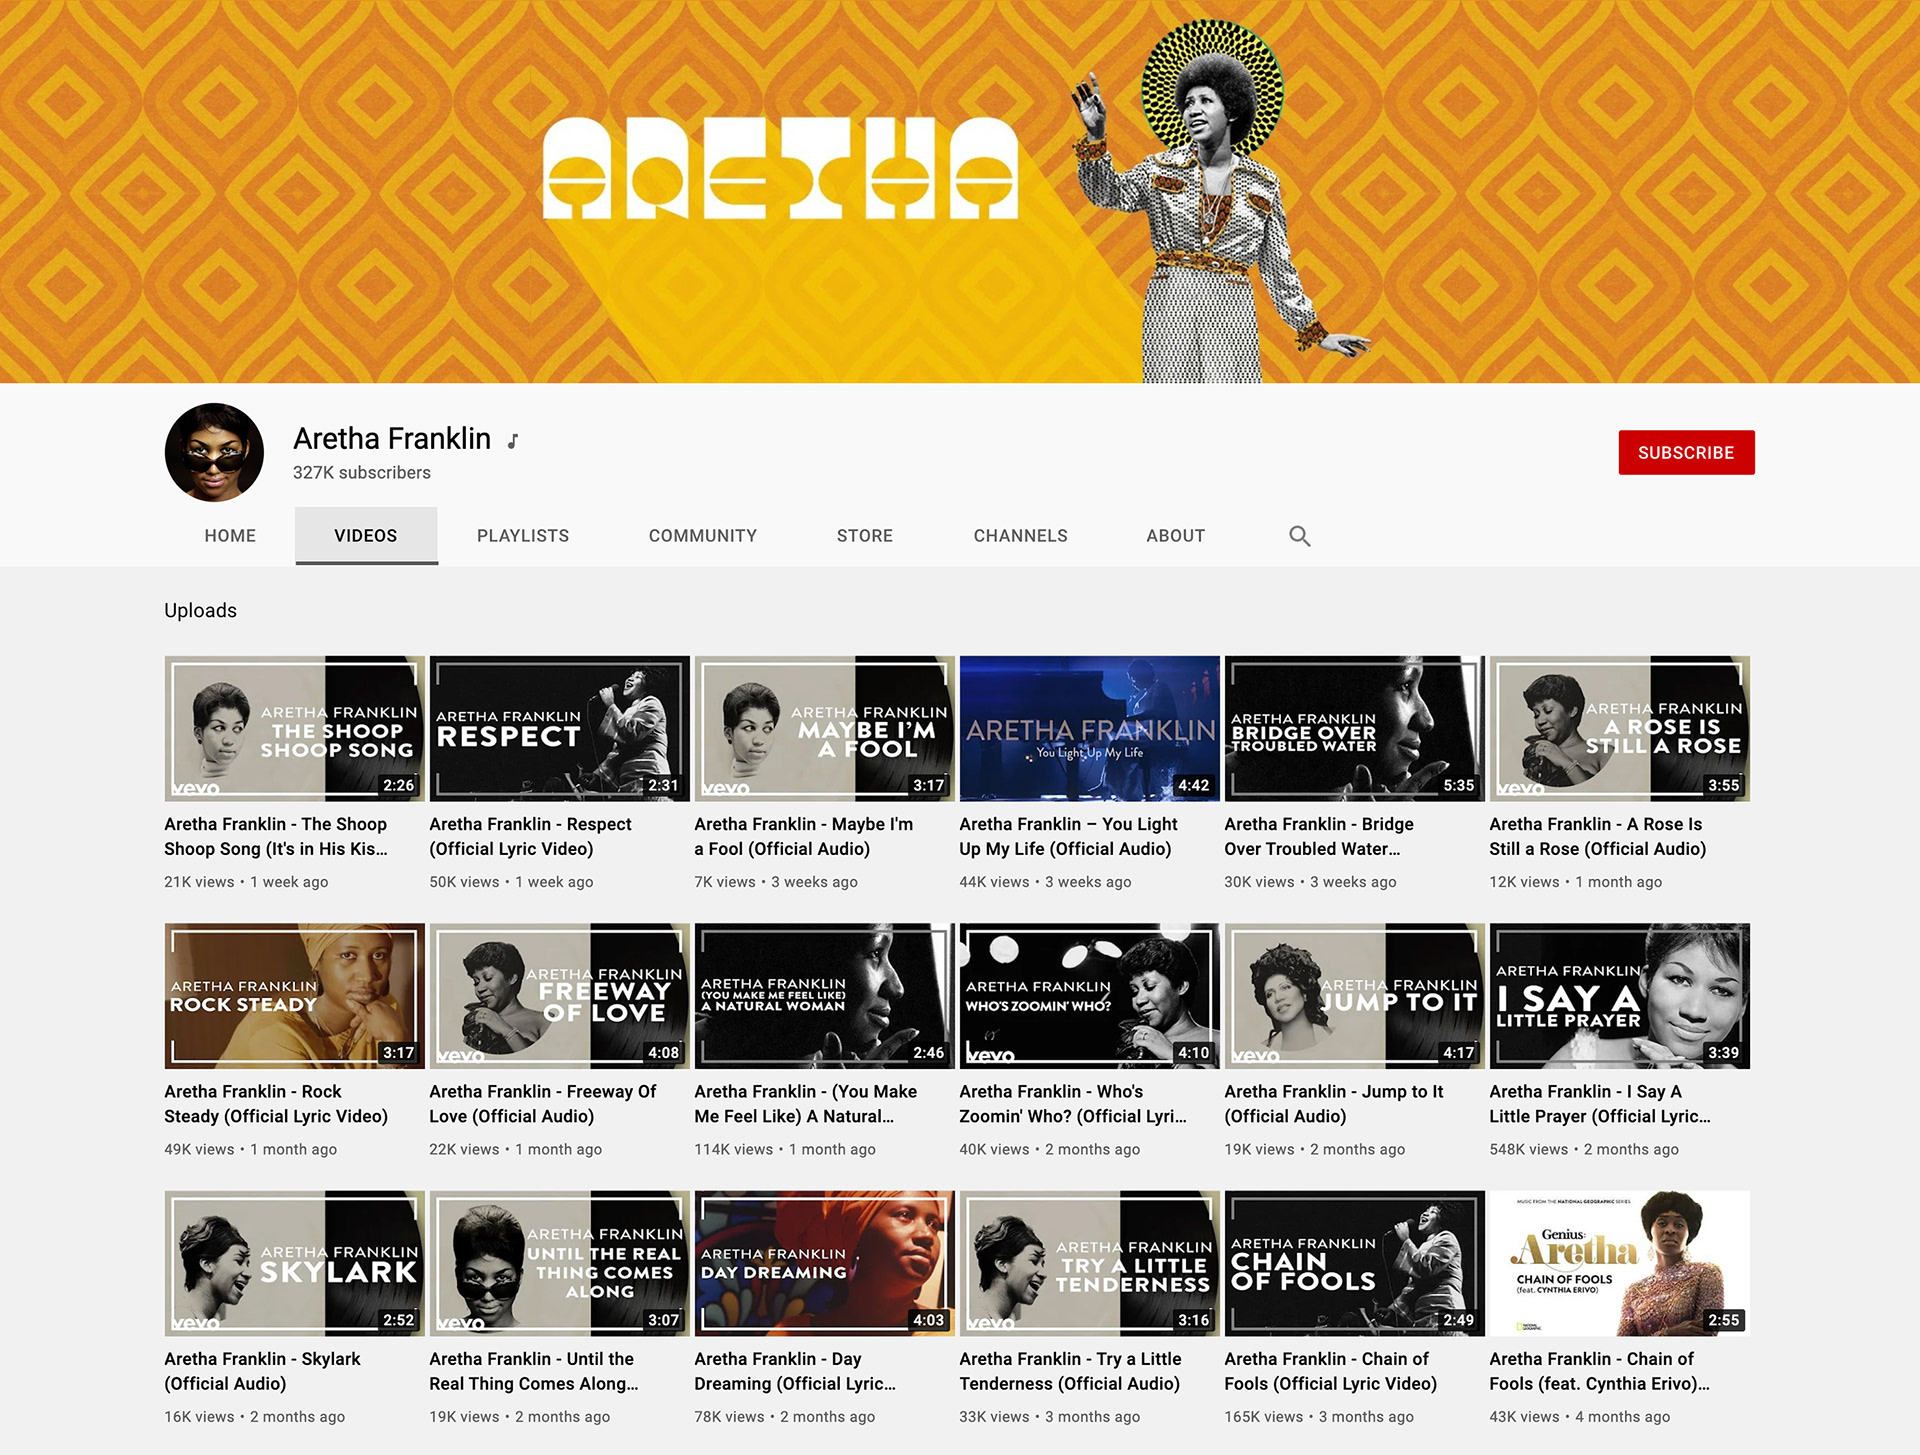1920x1455 pixels.
Task: Click Who's Zoomin' Who? title link
Action: click(x=1073, y=1104)
